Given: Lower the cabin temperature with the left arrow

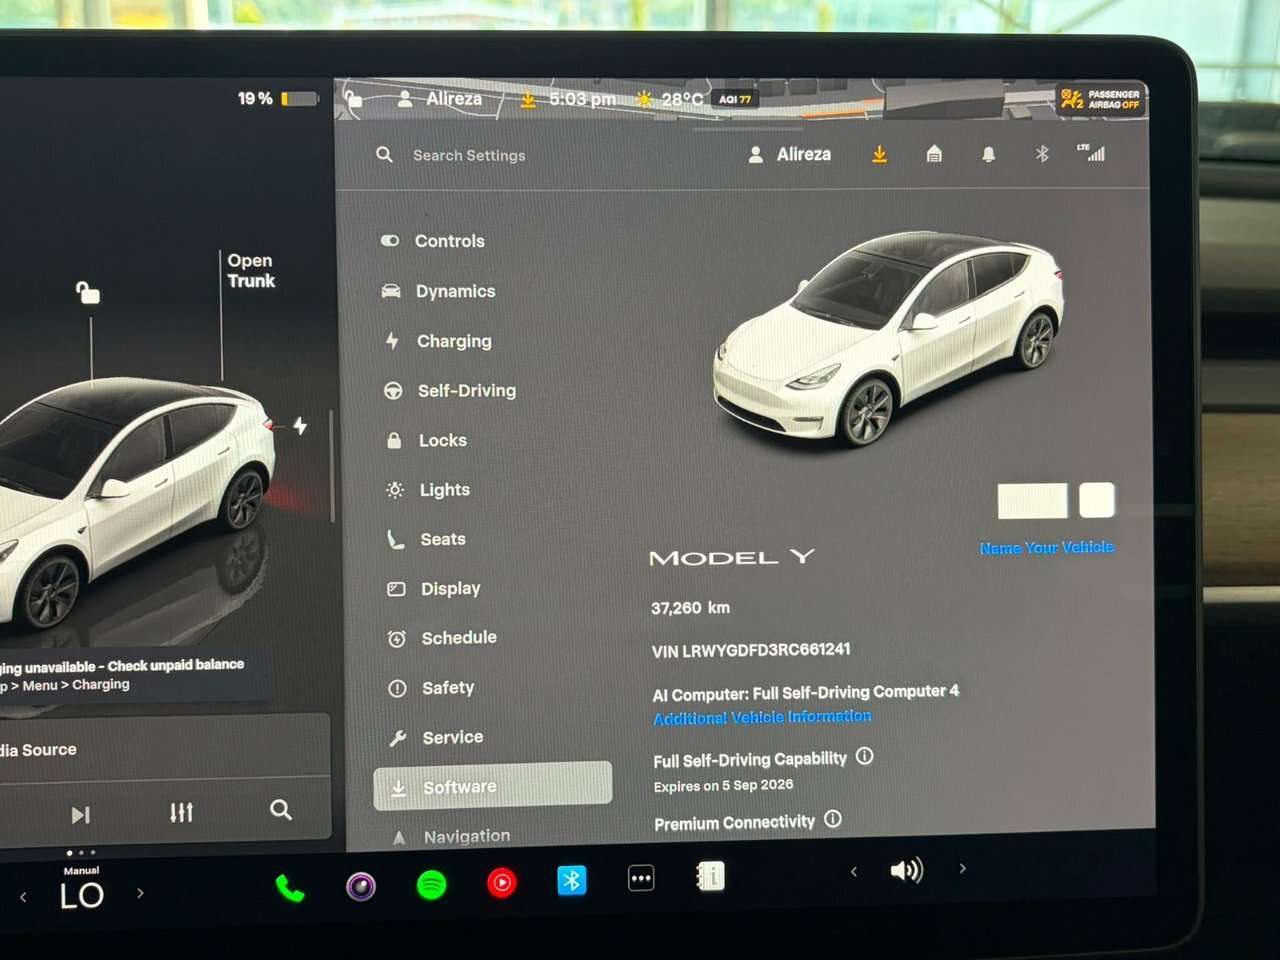Looking at the screenshot, I should point(23,896).
